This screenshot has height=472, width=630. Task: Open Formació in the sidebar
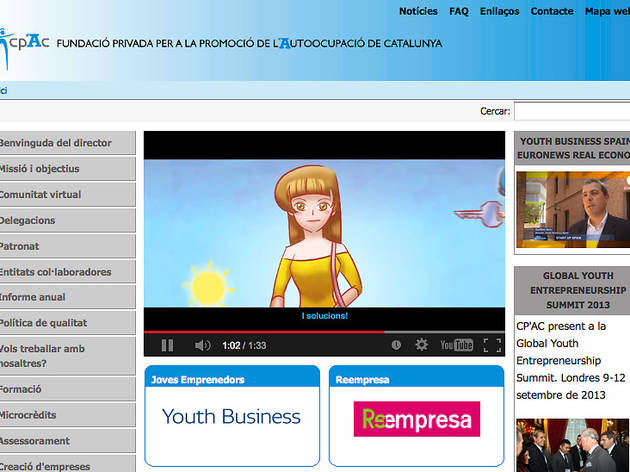68,389
